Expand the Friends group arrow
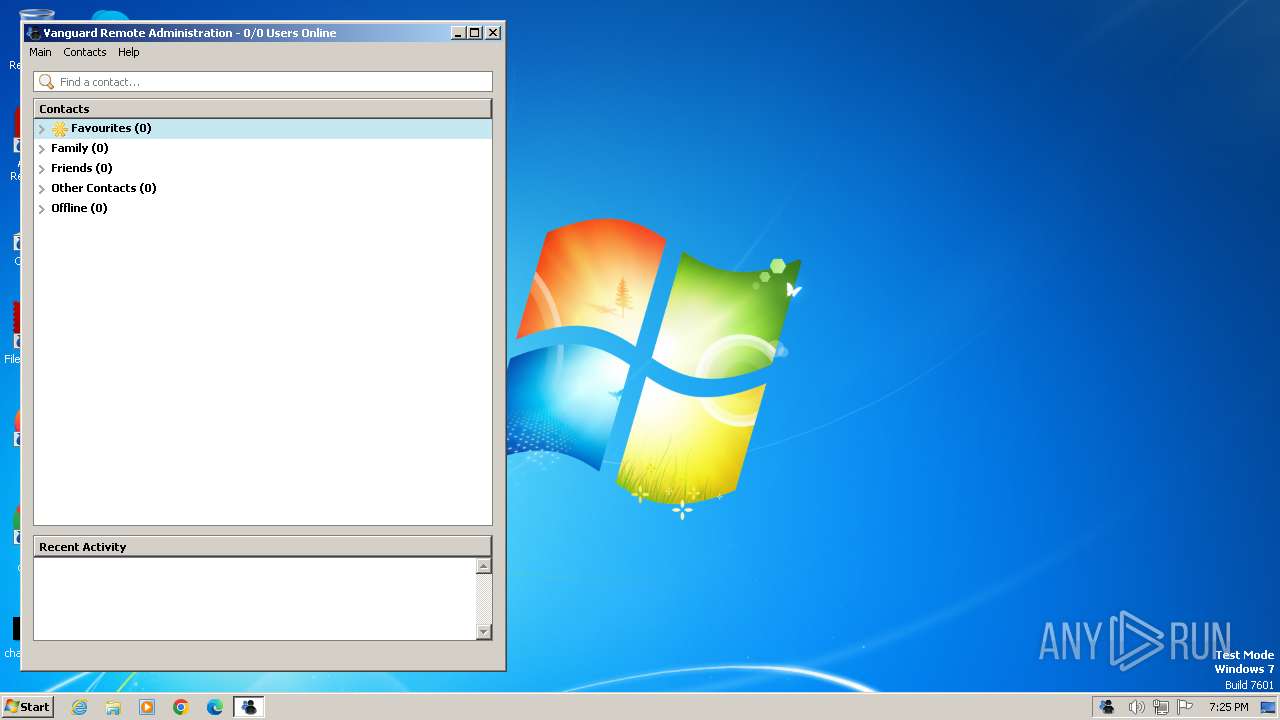The width and height of the screenshot is (1280, 720). [42, 169]
